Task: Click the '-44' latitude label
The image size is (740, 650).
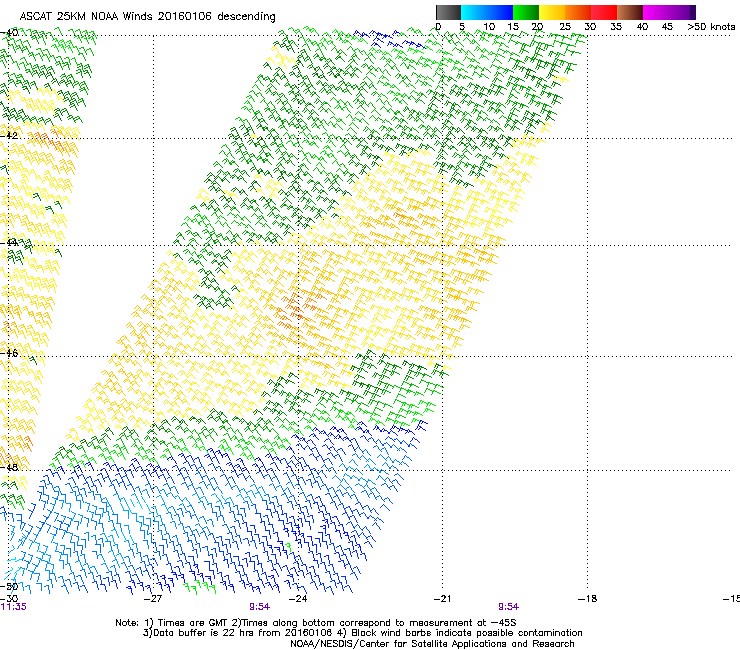Action: pos(9,242)
